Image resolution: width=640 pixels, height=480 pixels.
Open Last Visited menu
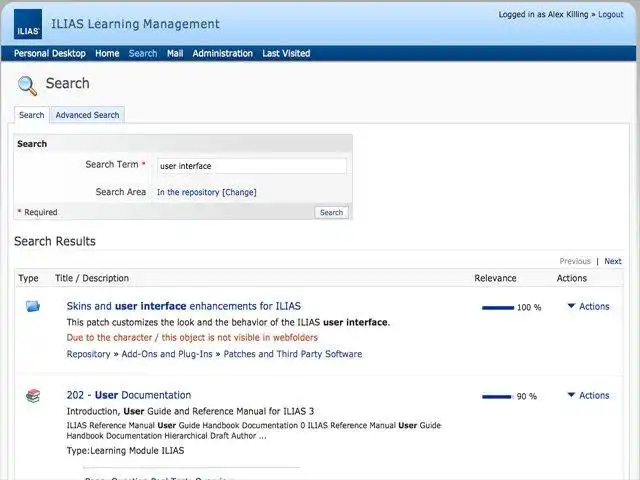tap(286, 53)
